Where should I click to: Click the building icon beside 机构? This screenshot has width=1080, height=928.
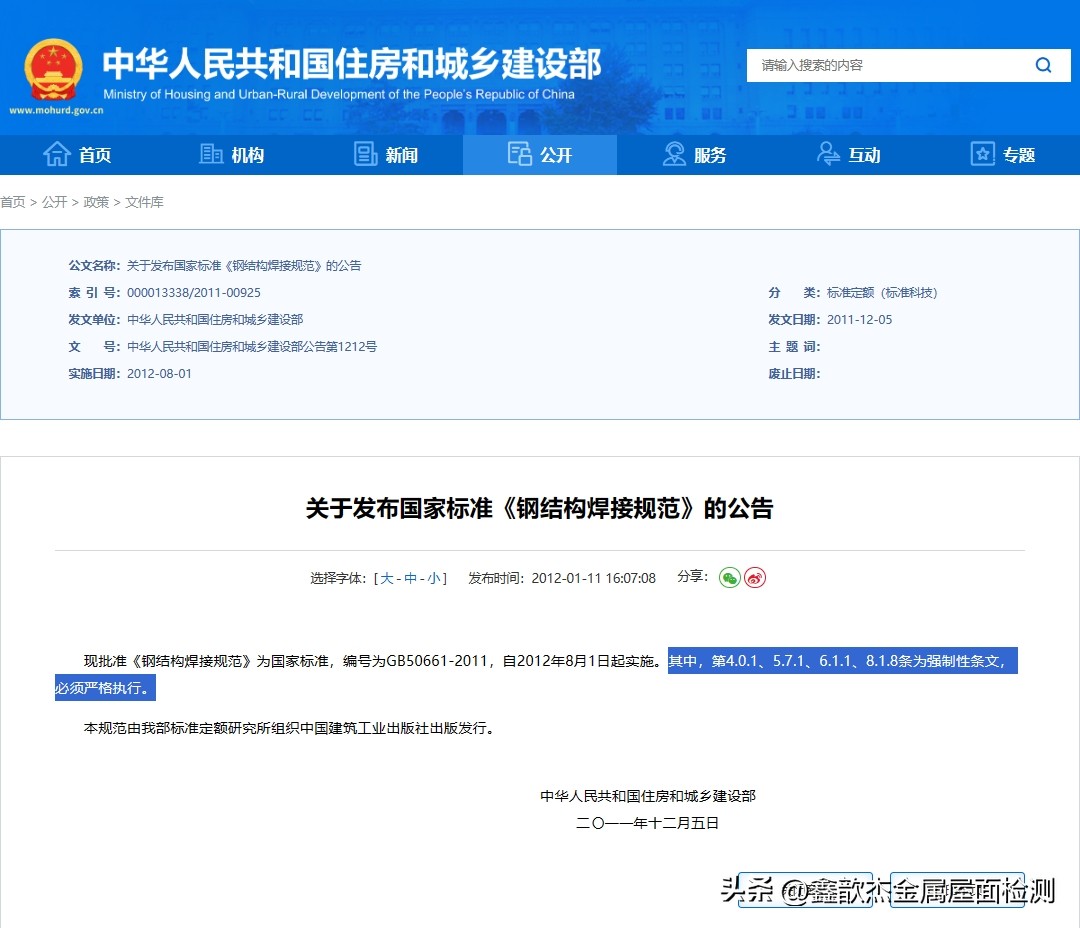click(211, 154)
